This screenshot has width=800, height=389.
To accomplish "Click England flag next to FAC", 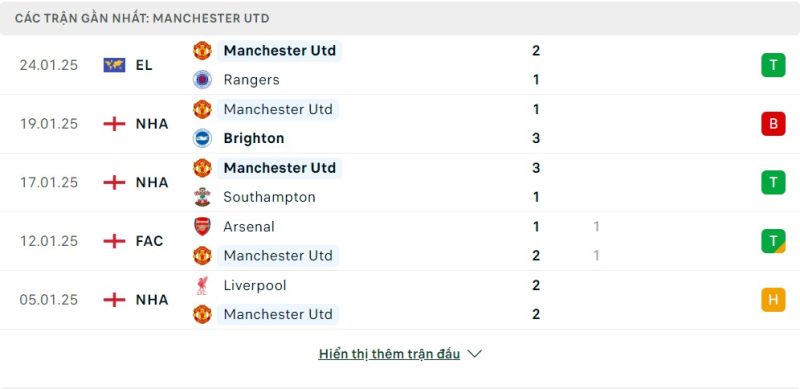I will tap(114, 241).
